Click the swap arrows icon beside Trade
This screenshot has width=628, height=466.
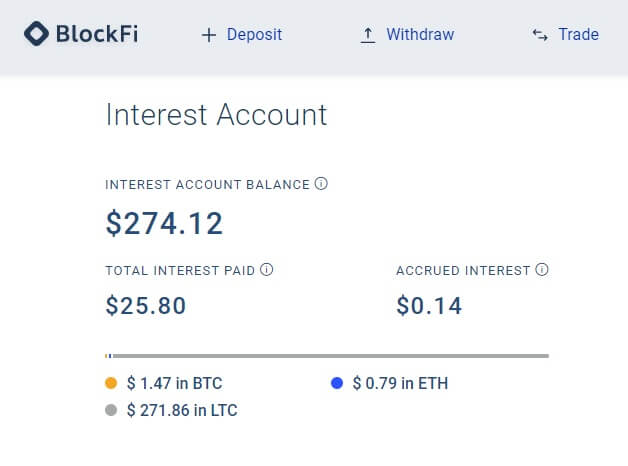pos(540,35)
